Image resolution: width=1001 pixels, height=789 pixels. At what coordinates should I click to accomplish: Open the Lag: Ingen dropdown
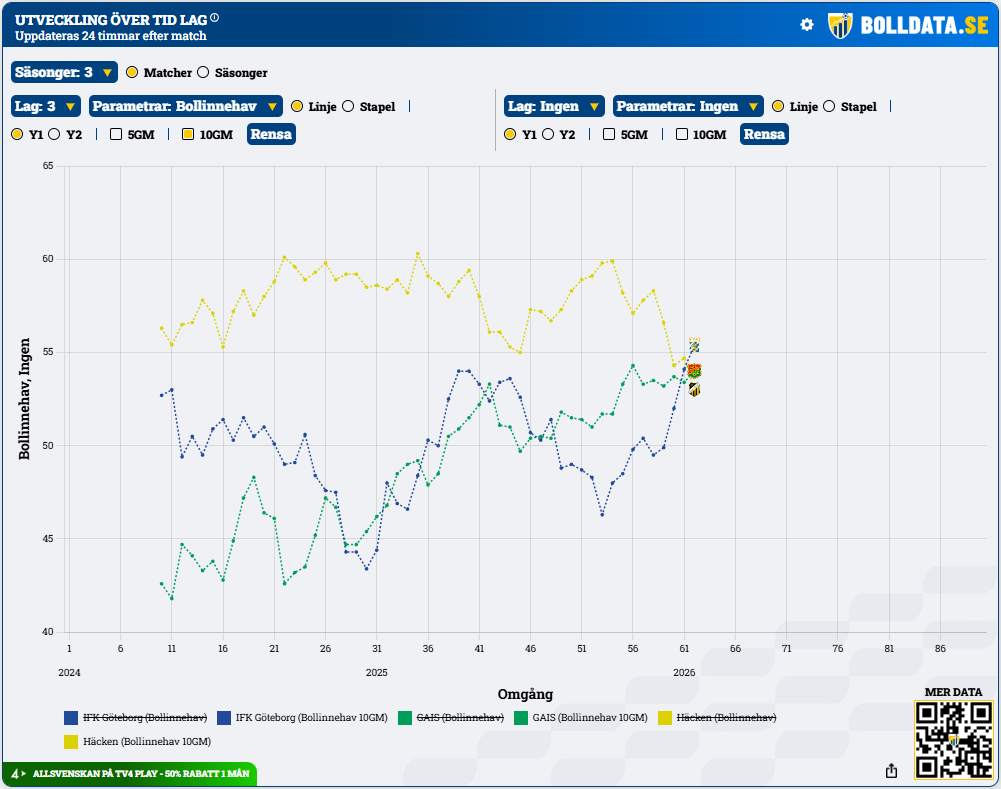[554, 107]
